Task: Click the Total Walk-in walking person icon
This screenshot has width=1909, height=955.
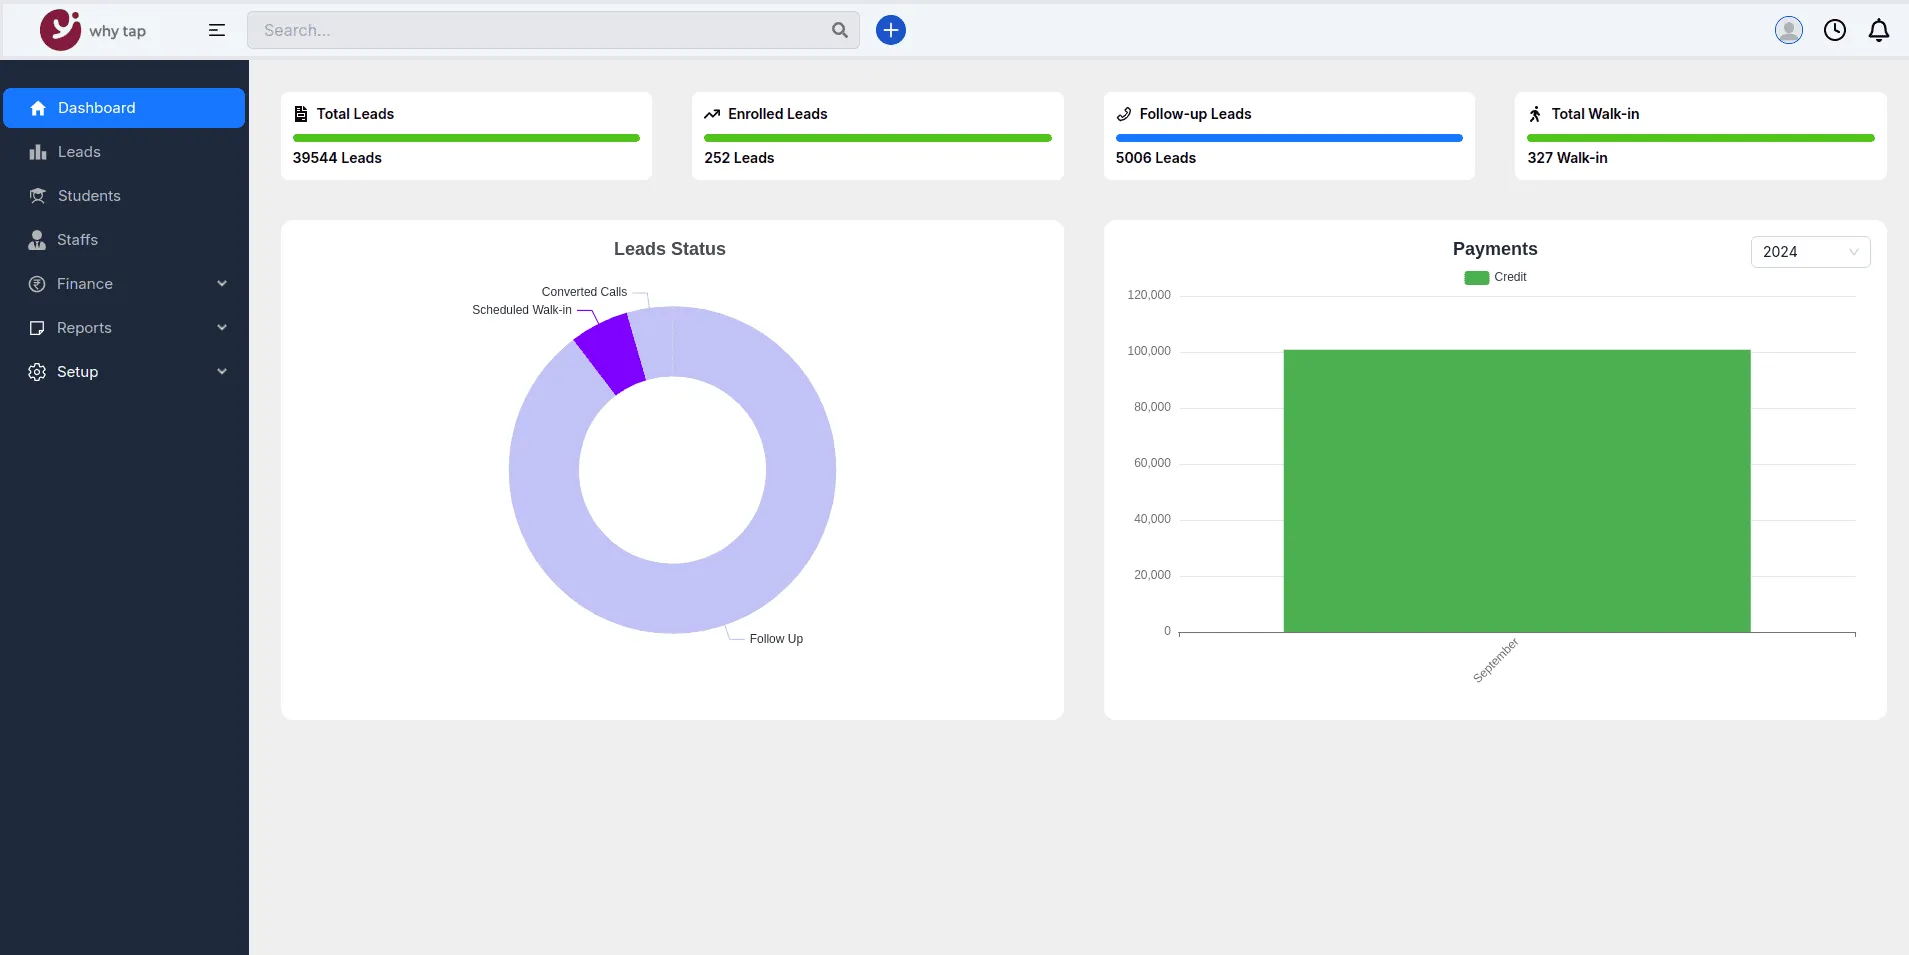Action: (x=1535, y=114)
